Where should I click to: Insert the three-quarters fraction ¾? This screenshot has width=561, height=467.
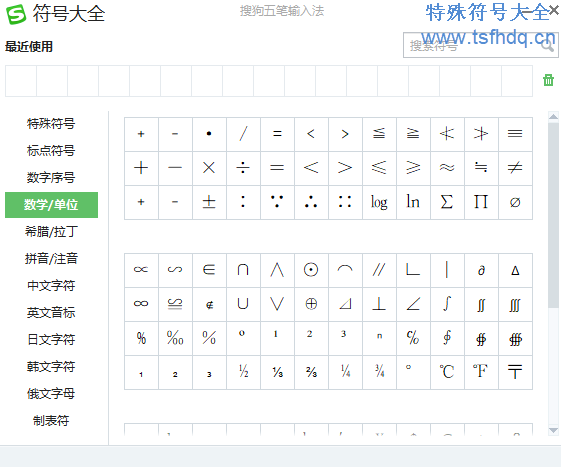pos(379,372)
